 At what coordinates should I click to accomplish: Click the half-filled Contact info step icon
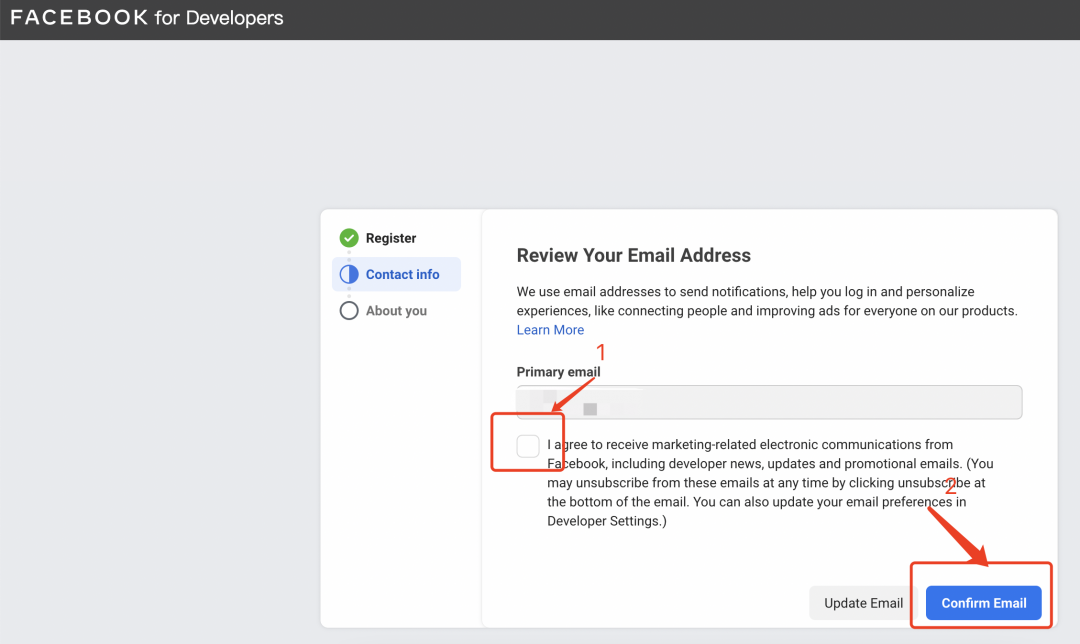(x=349, y=274)
